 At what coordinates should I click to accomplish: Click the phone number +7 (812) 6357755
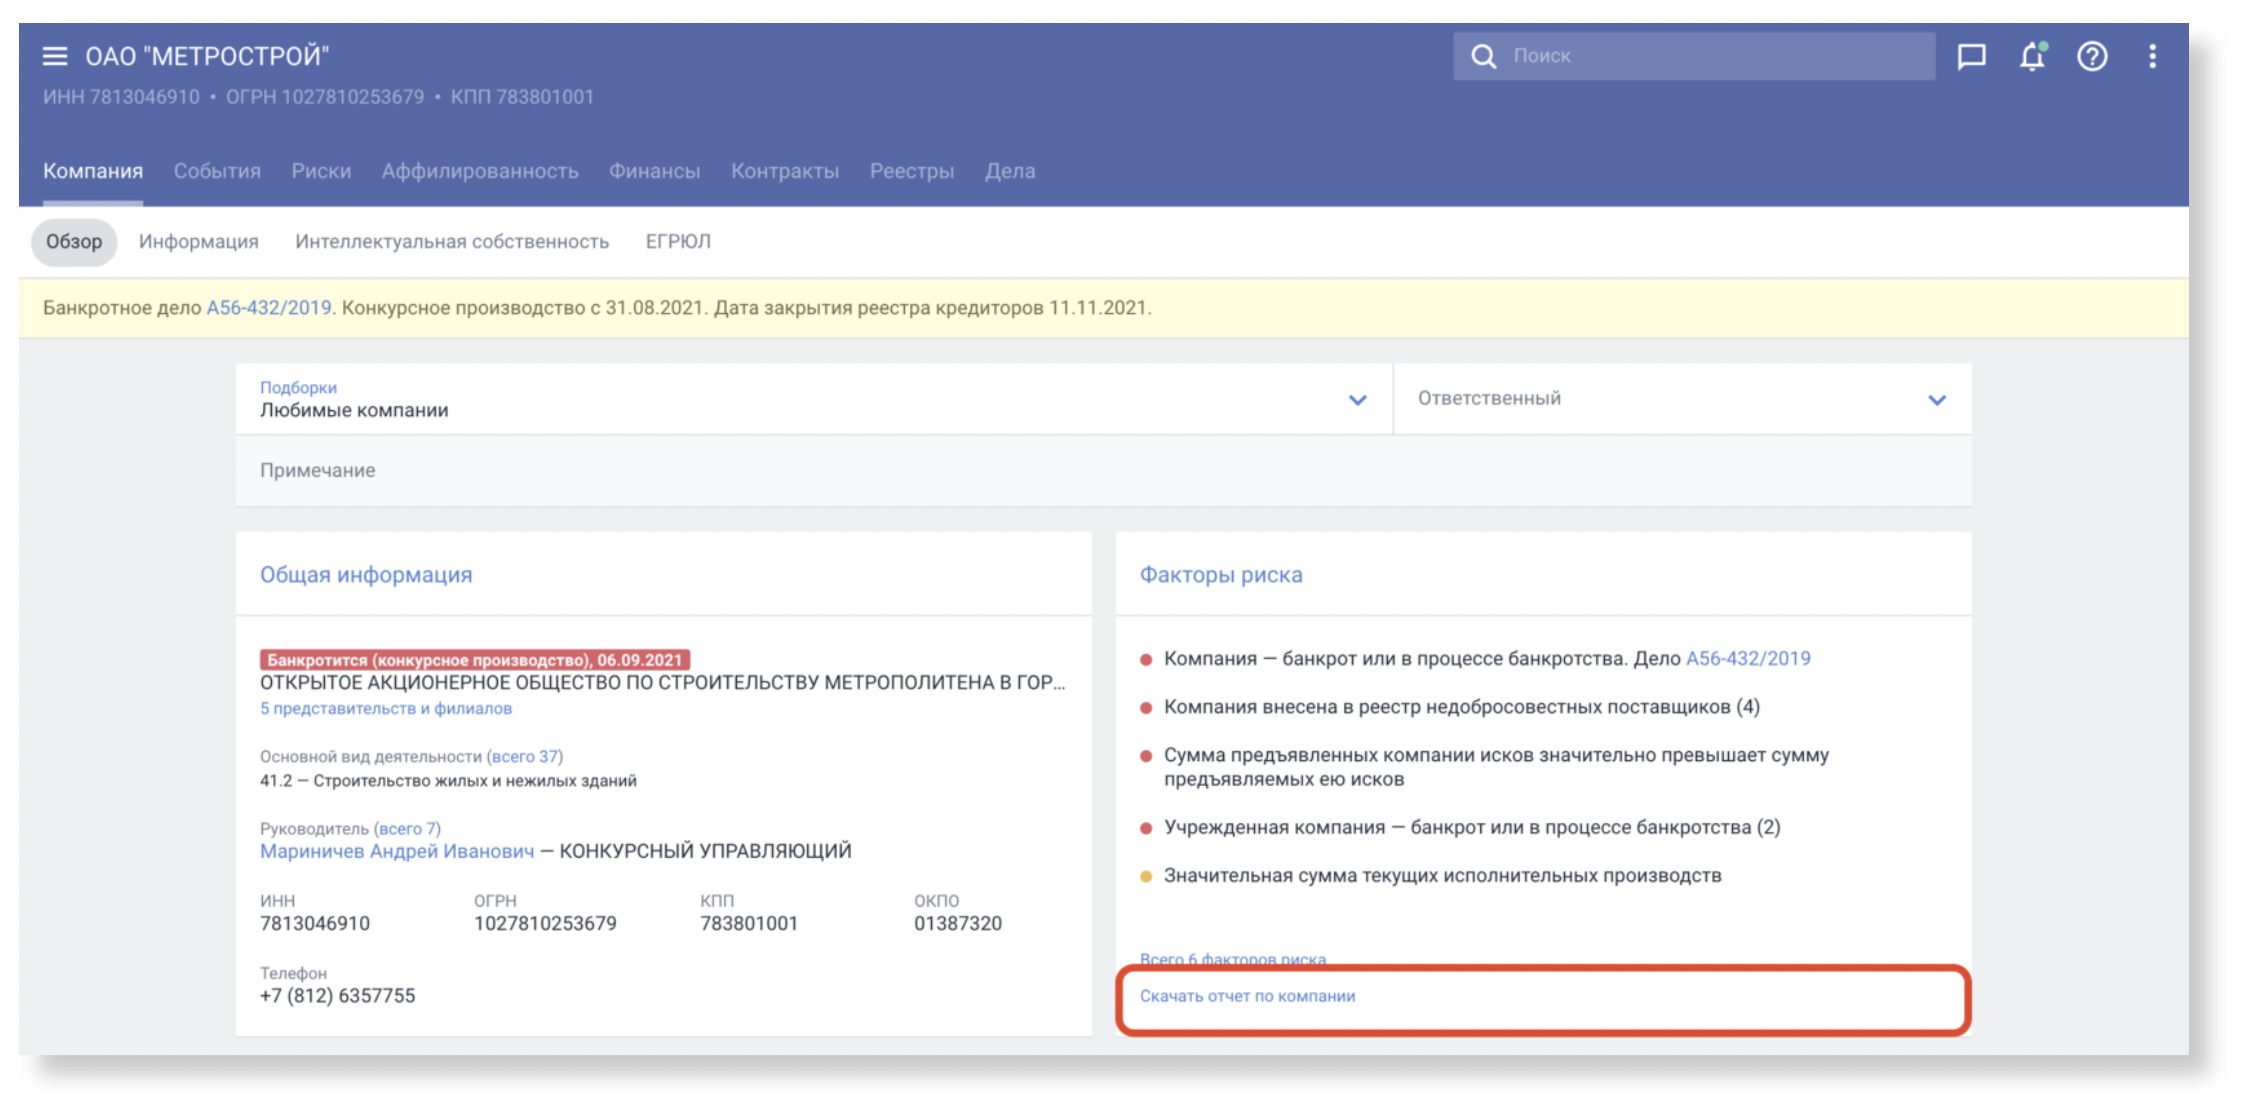click(x=338, y=996)
